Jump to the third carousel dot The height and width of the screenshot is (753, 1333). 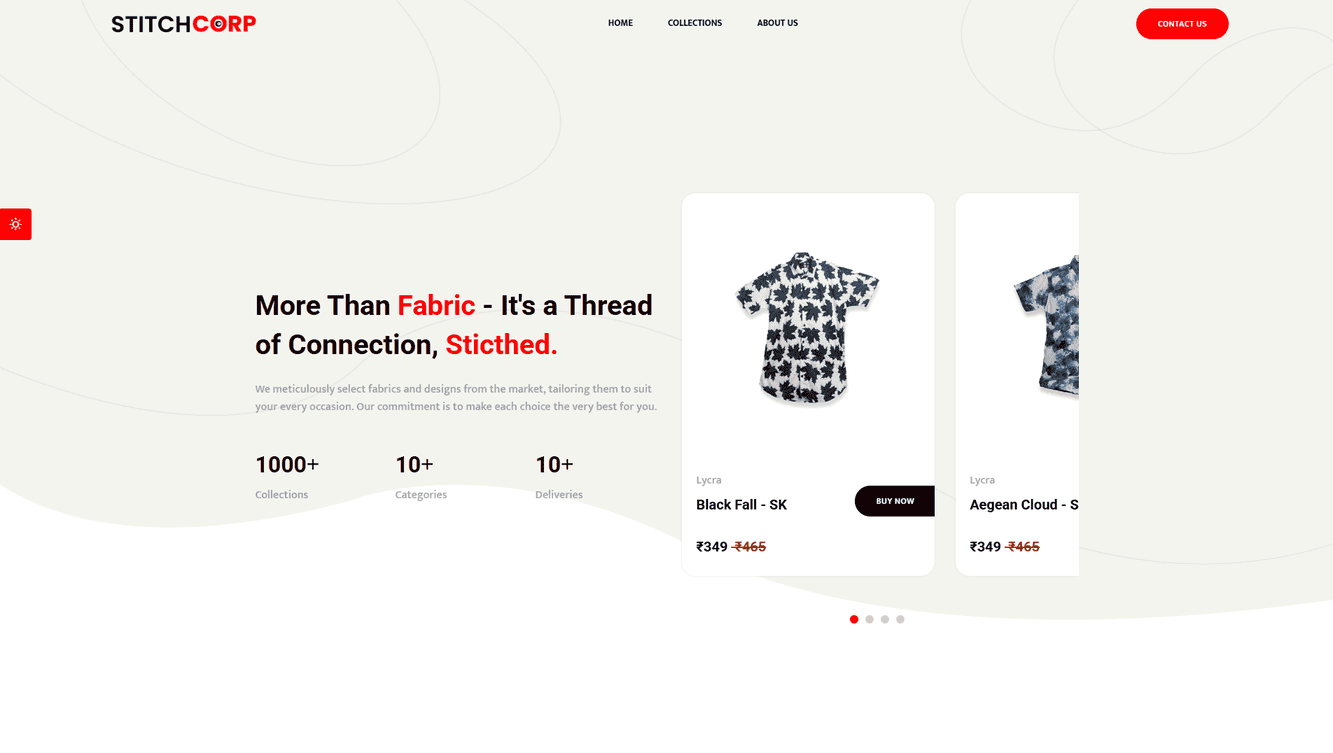coord(884,619)
